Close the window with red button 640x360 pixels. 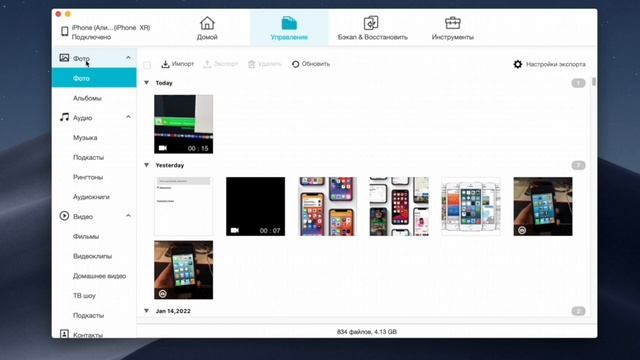pyautogui.click(x=58, y=14)
